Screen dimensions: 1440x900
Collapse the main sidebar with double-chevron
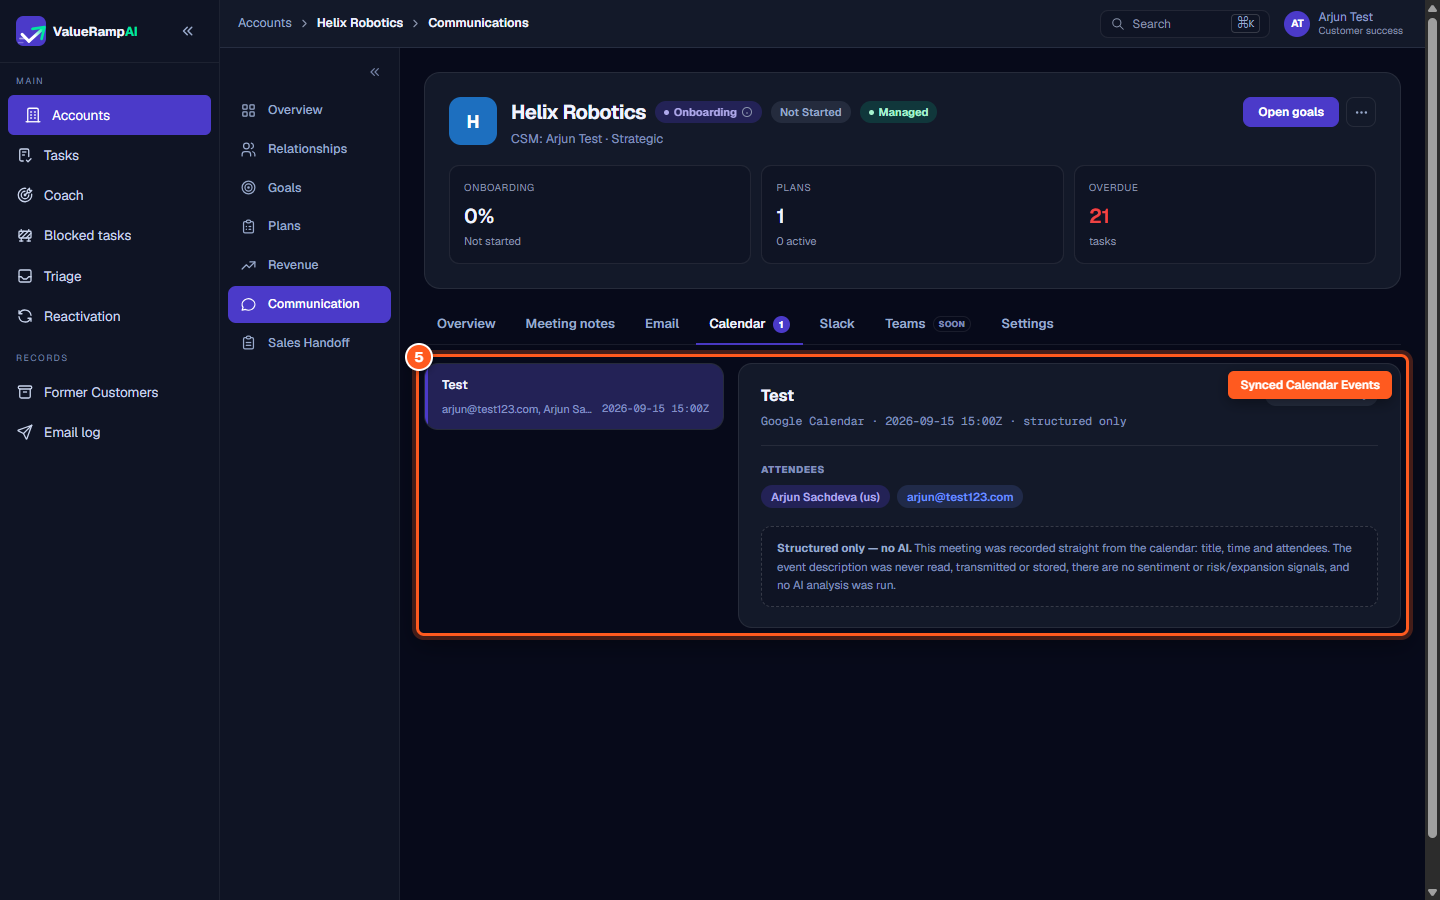click(188, 31)
